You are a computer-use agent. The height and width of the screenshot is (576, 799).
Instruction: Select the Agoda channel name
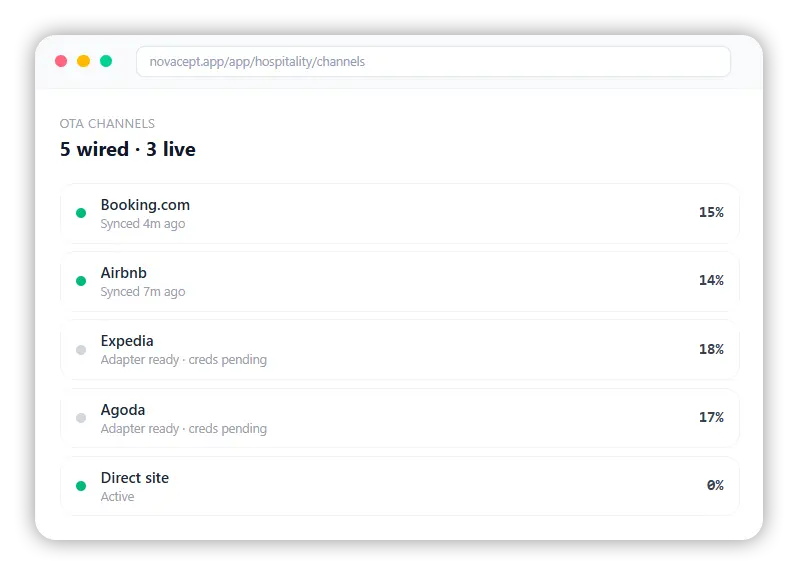tap(123, 410)
